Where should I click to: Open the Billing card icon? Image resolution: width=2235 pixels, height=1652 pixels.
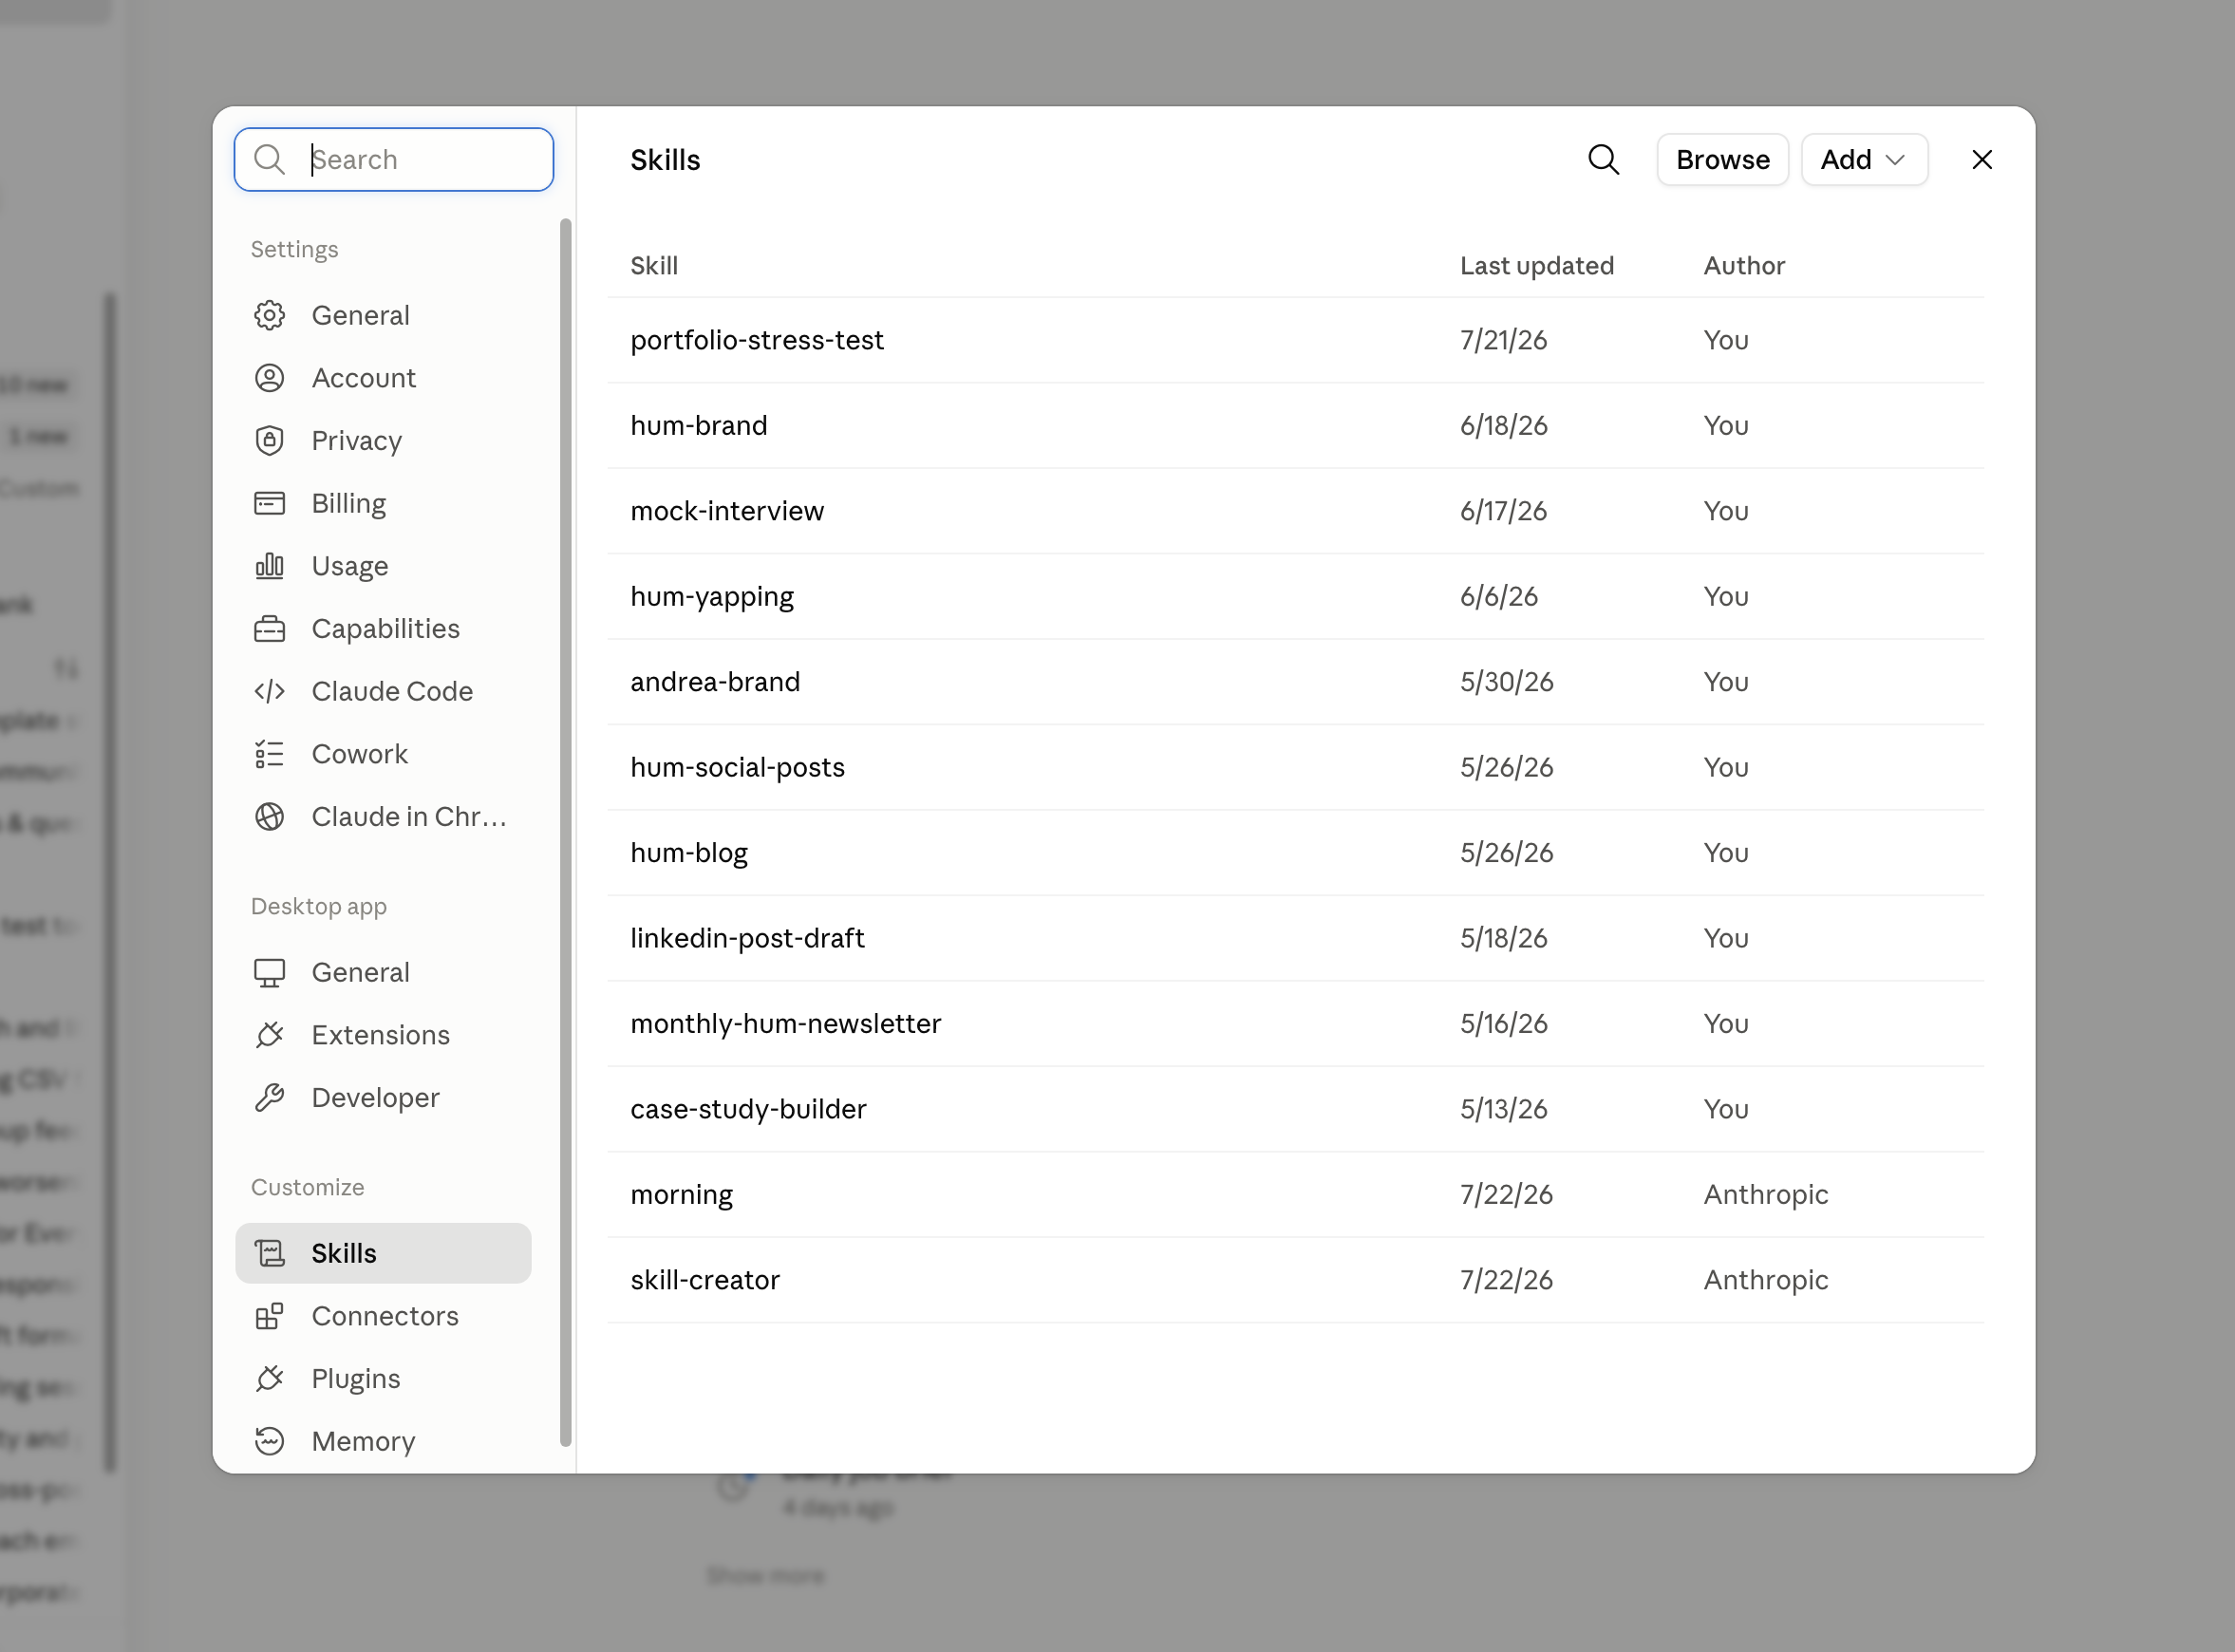pyautogui.click(x=269, y=503)
